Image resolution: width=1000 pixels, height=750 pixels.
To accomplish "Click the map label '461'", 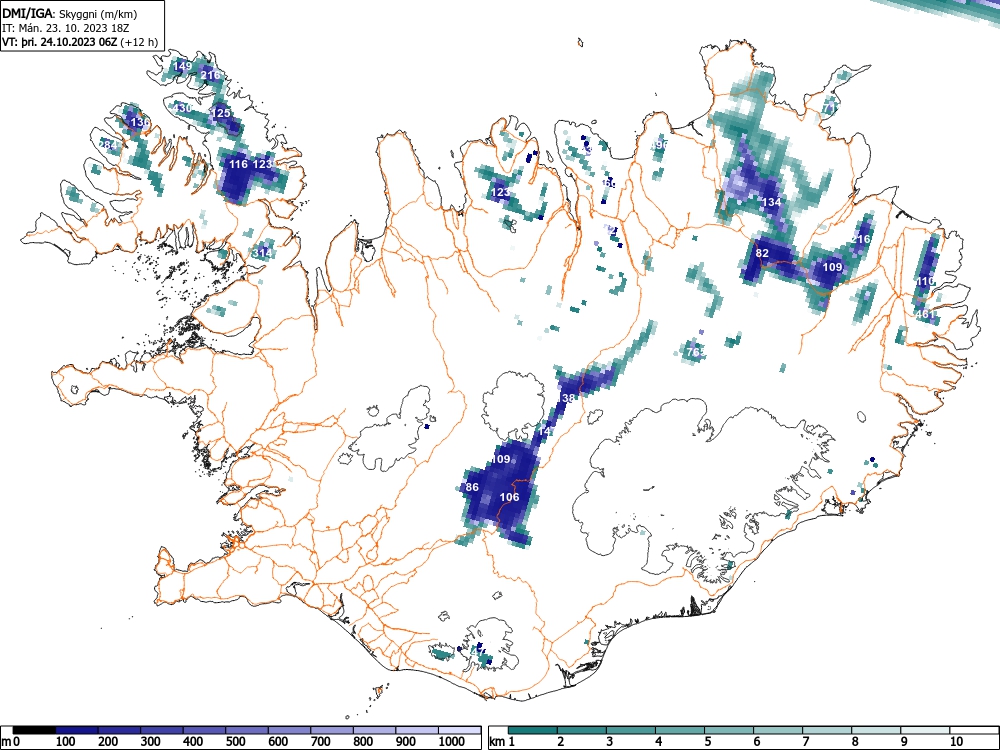I will (925, 314).
